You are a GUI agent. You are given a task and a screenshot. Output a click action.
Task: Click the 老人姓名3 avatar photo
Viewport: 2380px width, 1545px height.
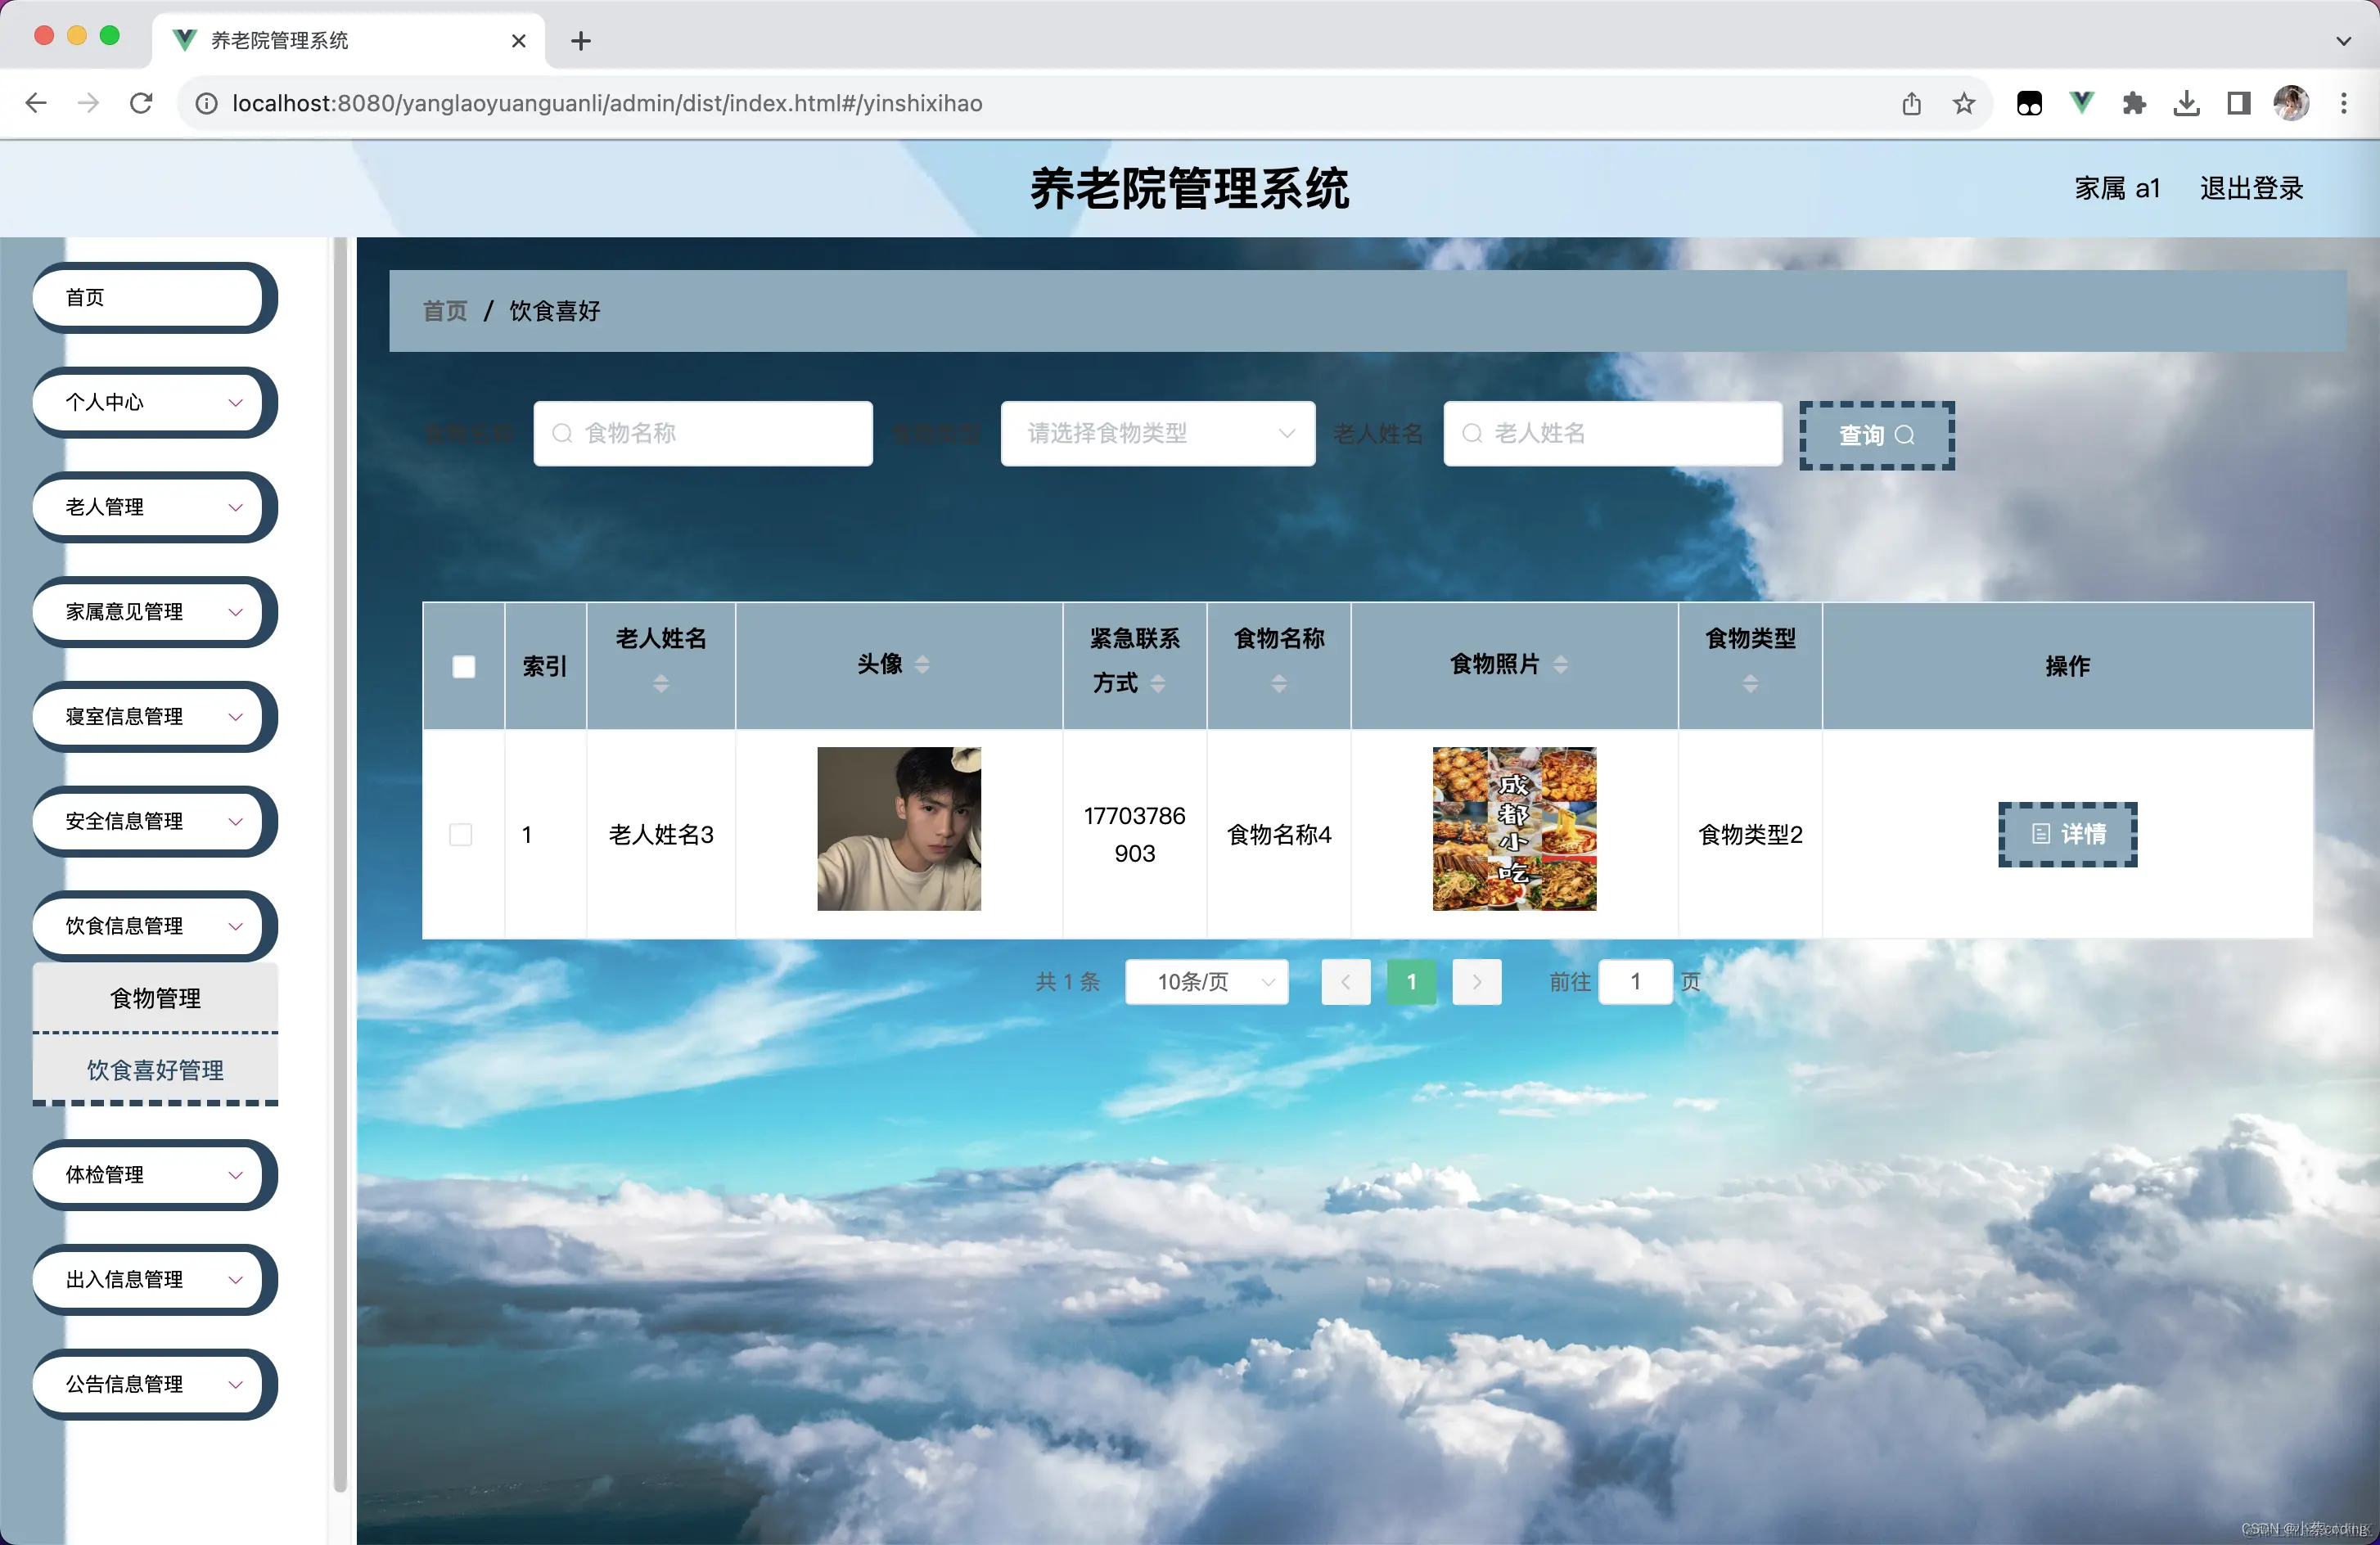point(897,828)
